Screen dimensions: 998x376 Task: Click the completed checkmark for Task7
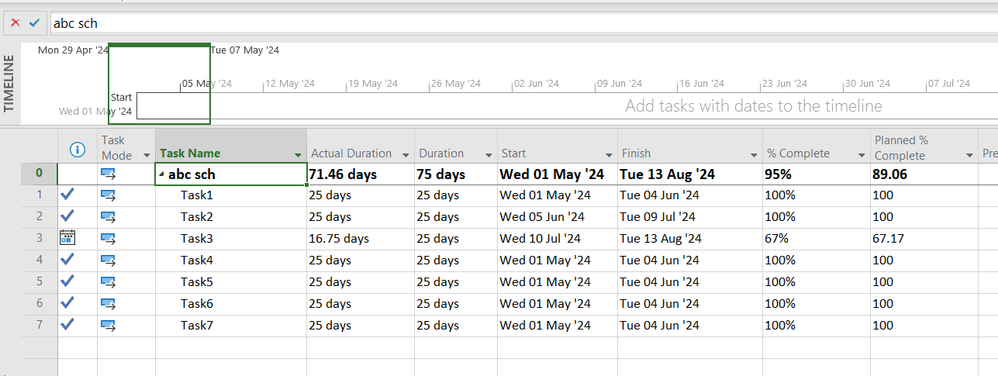[x=67, y=324]
